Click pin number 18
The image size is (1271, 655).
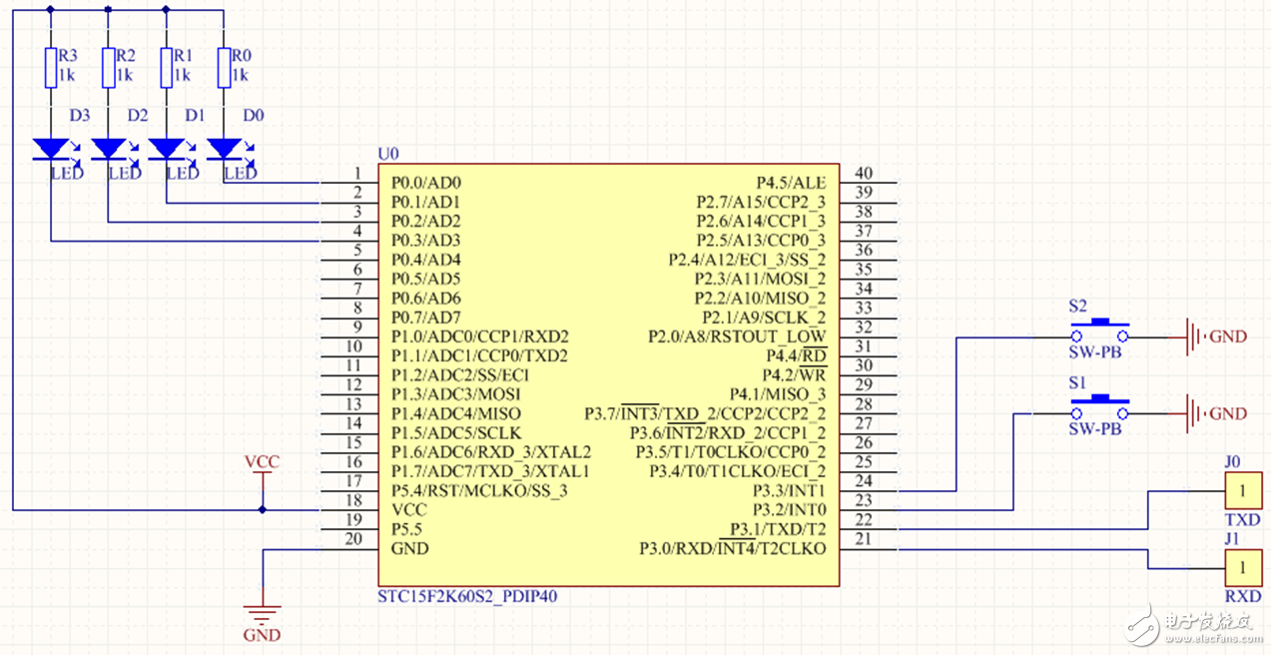click(x=353, y=501)
